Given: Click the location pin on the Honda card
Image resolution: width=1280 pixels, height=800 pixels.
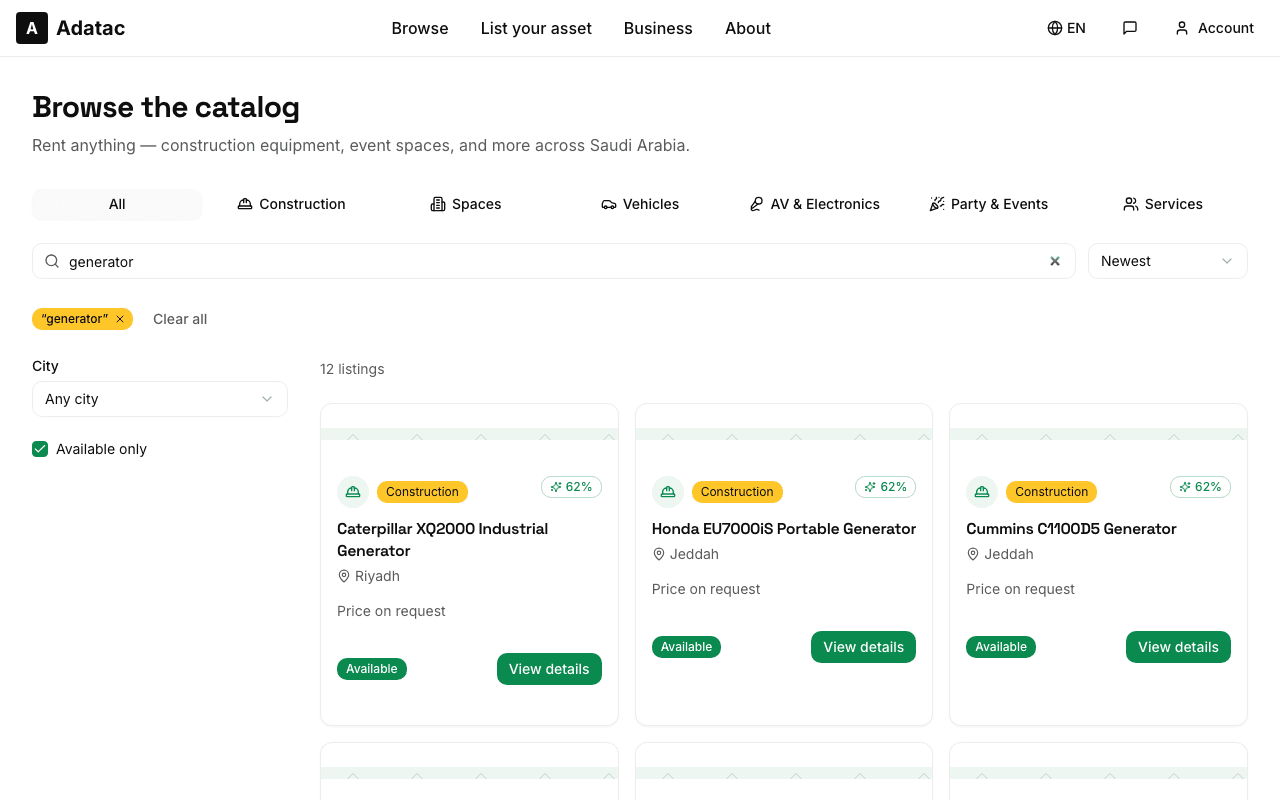Looking at the screenshot, I should pyautogui.click(x=659, y=554).
